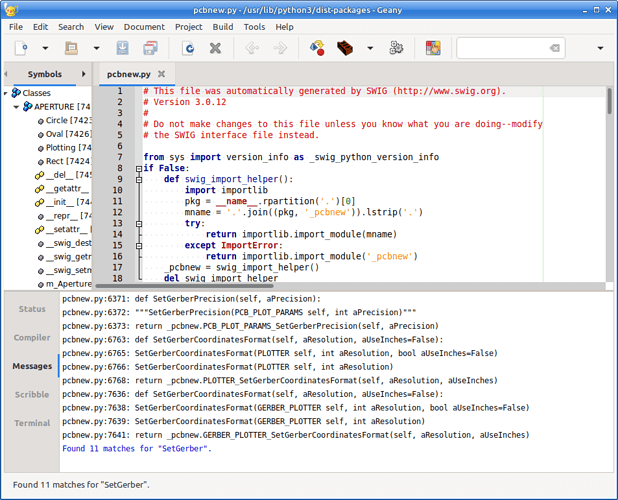This screenshot has height=500, width=618.
Task: Click line number 7 in margin
Action: point(120,157)
